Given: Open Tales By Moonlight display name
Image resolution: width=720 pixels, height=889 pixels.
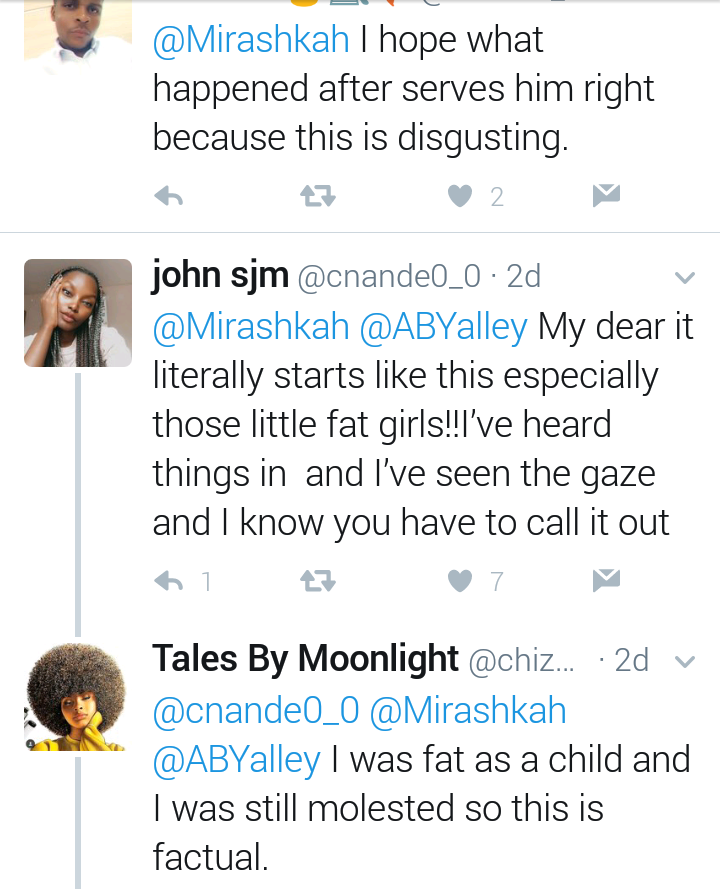Looking at the screenshot, I should pyautogui.click(x=305, y=659).
